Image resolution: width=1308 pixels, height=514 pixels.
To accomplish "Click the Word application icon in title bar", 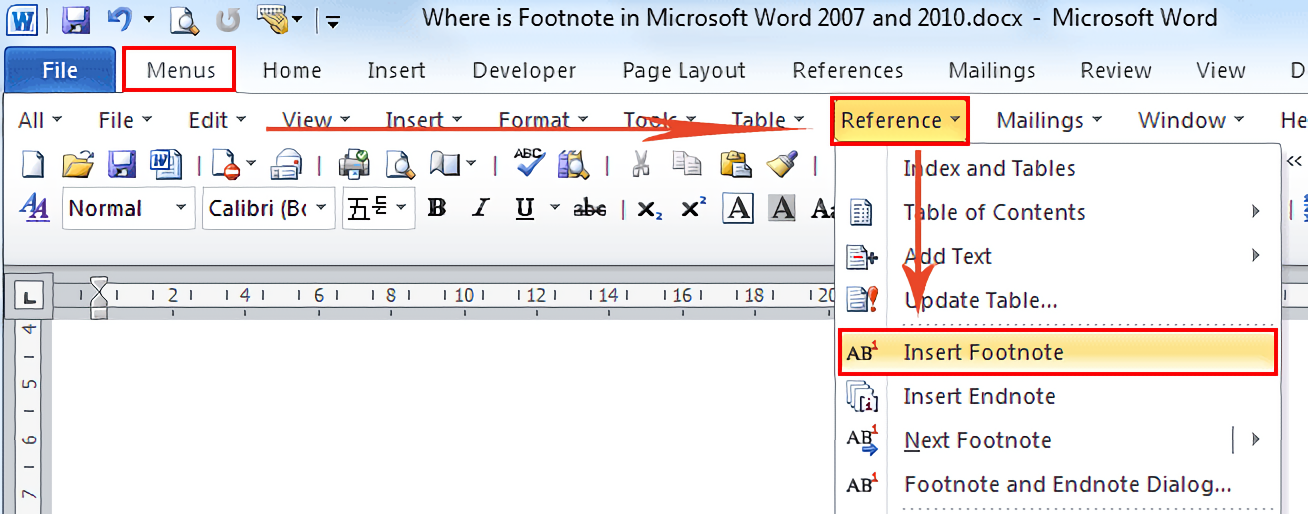I will pyautogui.click(x=22, y=18).
